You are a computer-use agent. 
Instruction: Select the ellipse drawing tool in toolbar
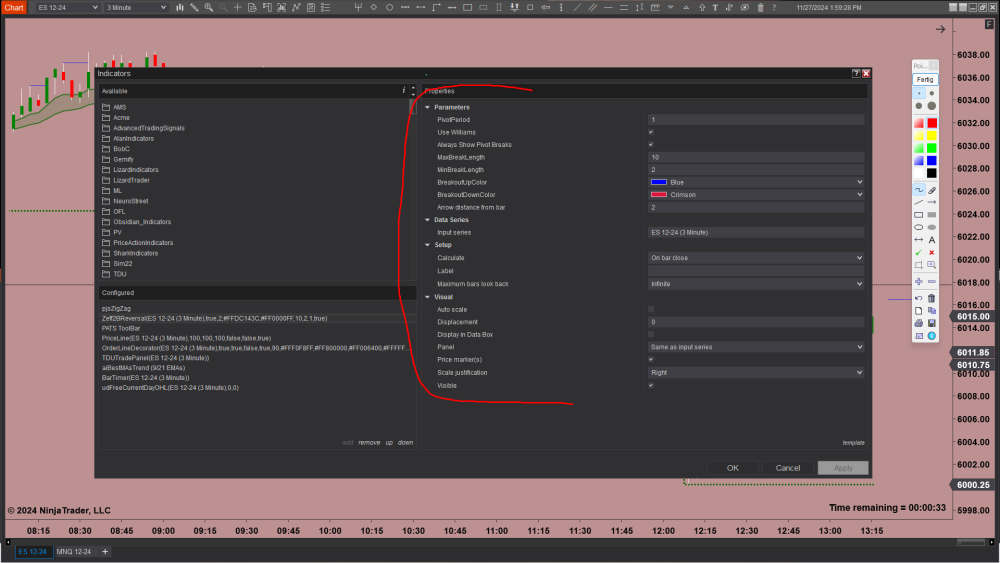tap(389, 8)
